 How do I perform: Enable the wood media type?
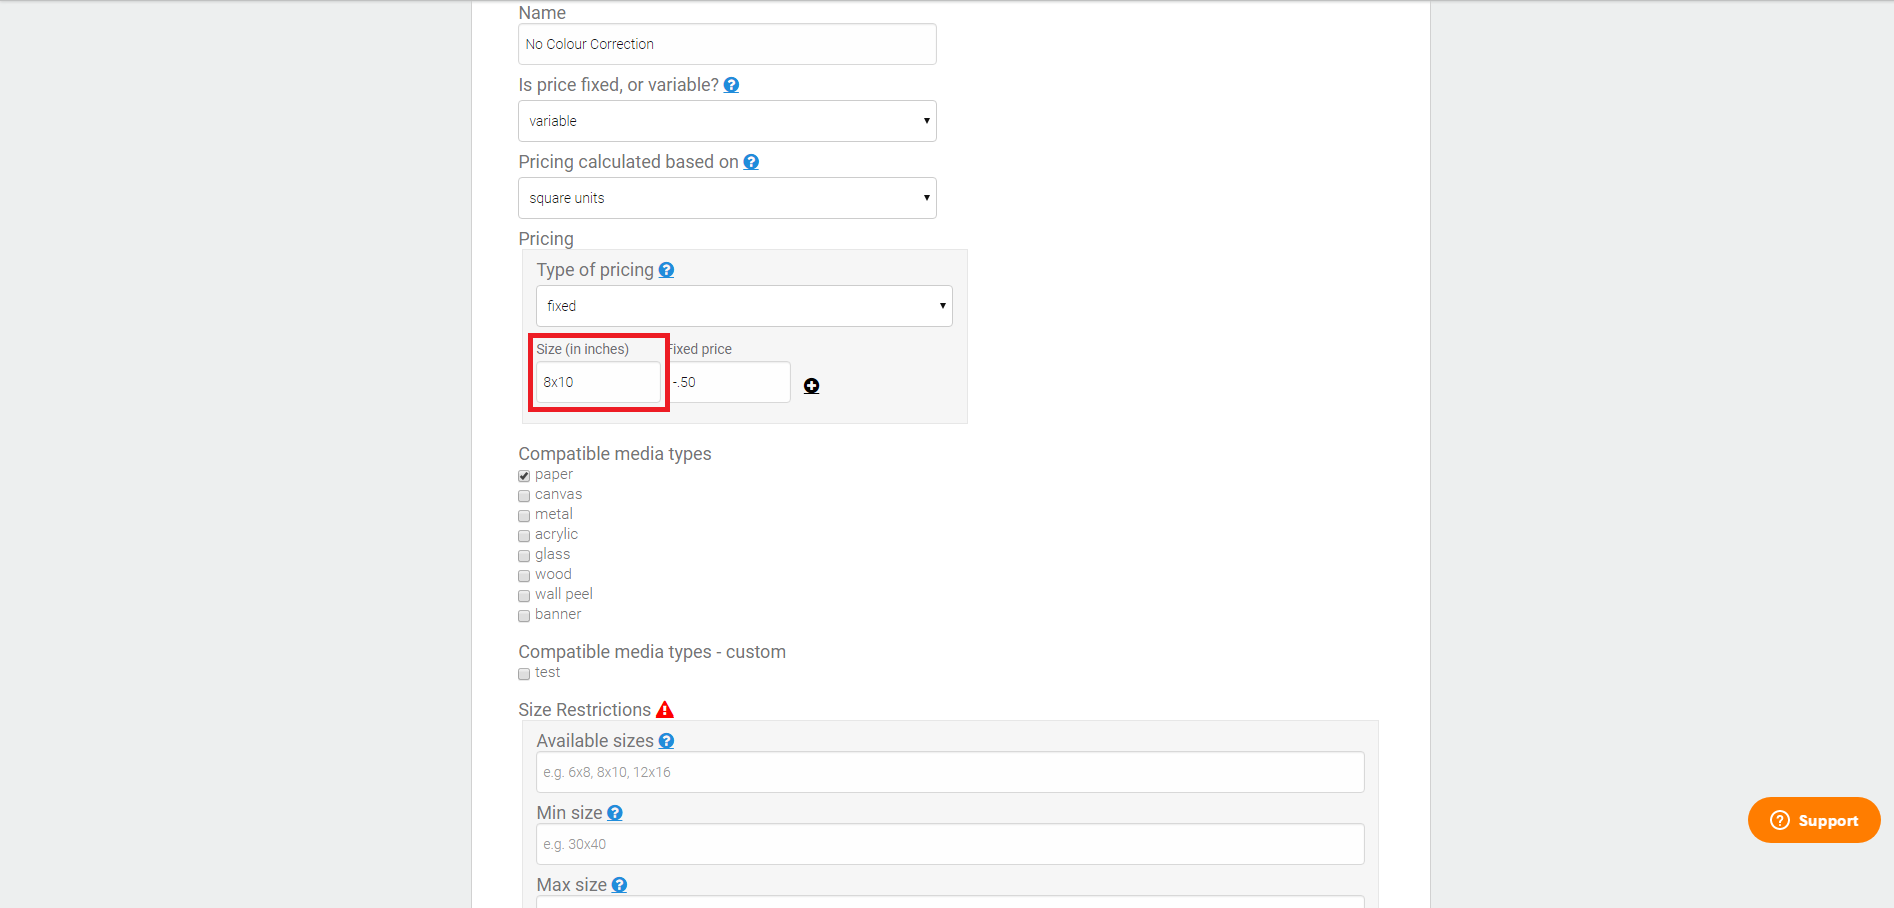524,576
